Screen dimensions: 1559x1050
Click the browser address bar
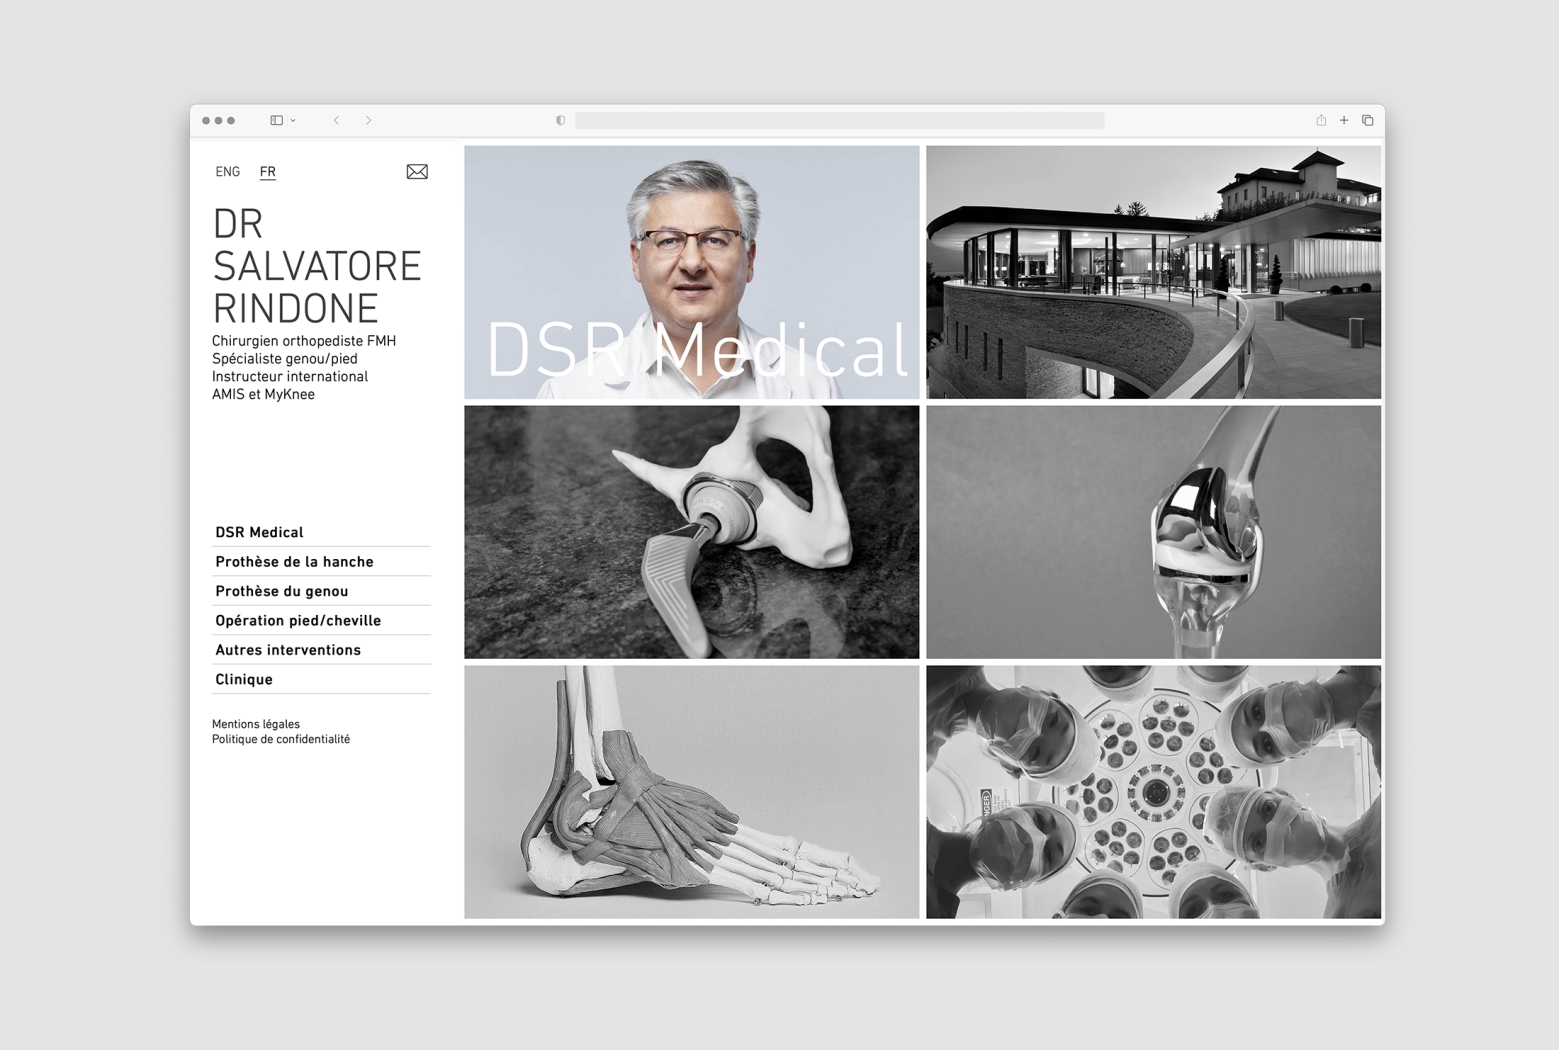[839, 121]
